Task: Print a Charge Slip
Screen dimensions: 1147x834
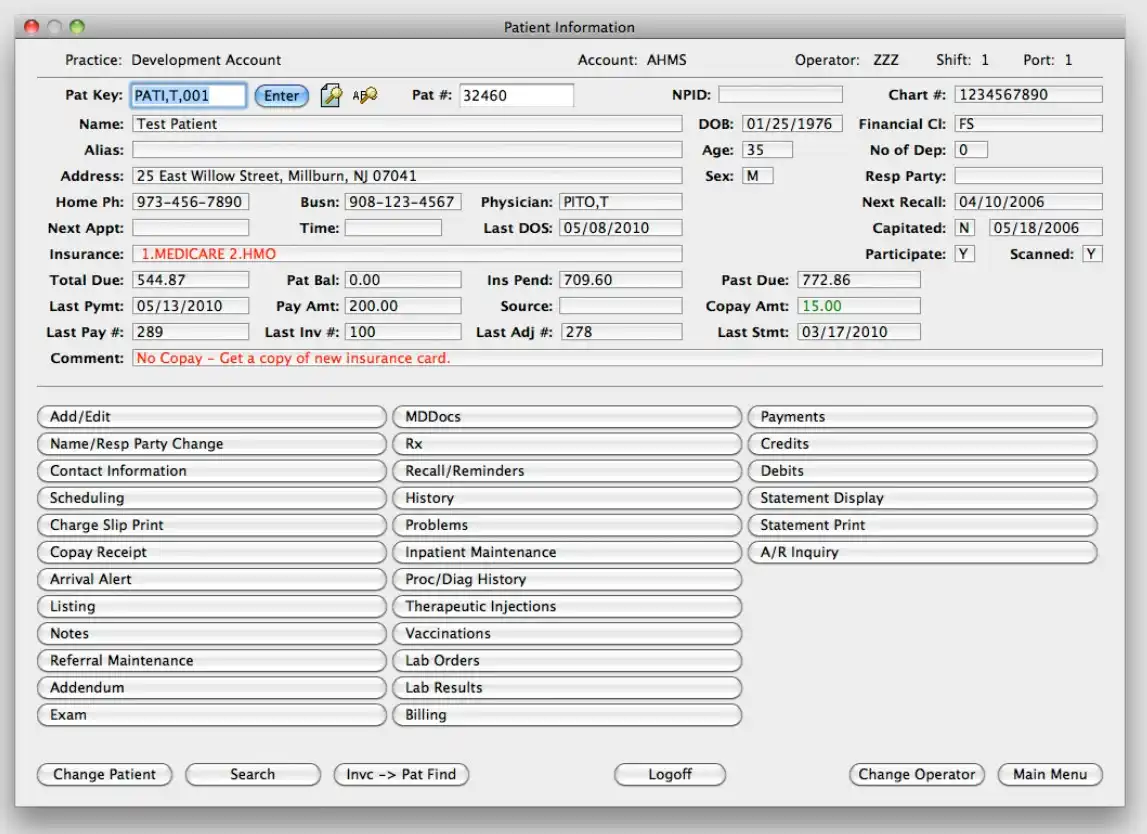Action: click(x=211, y=524)
